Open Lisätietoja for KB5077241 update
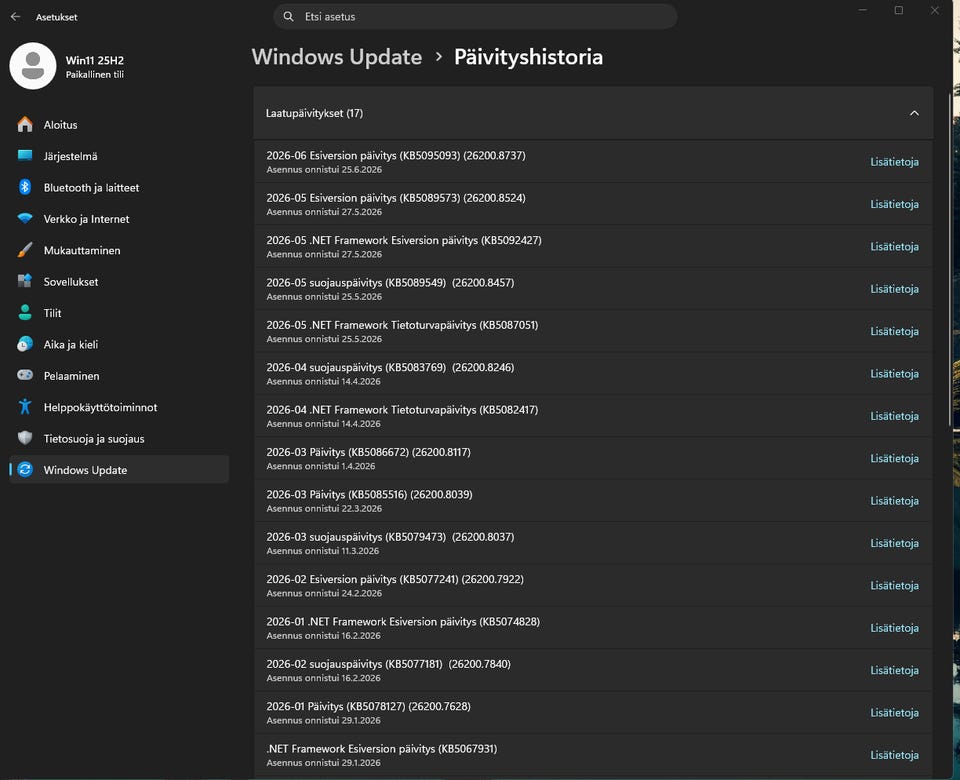The height and width of the screenshot is (780, 960). click(894, 585)
